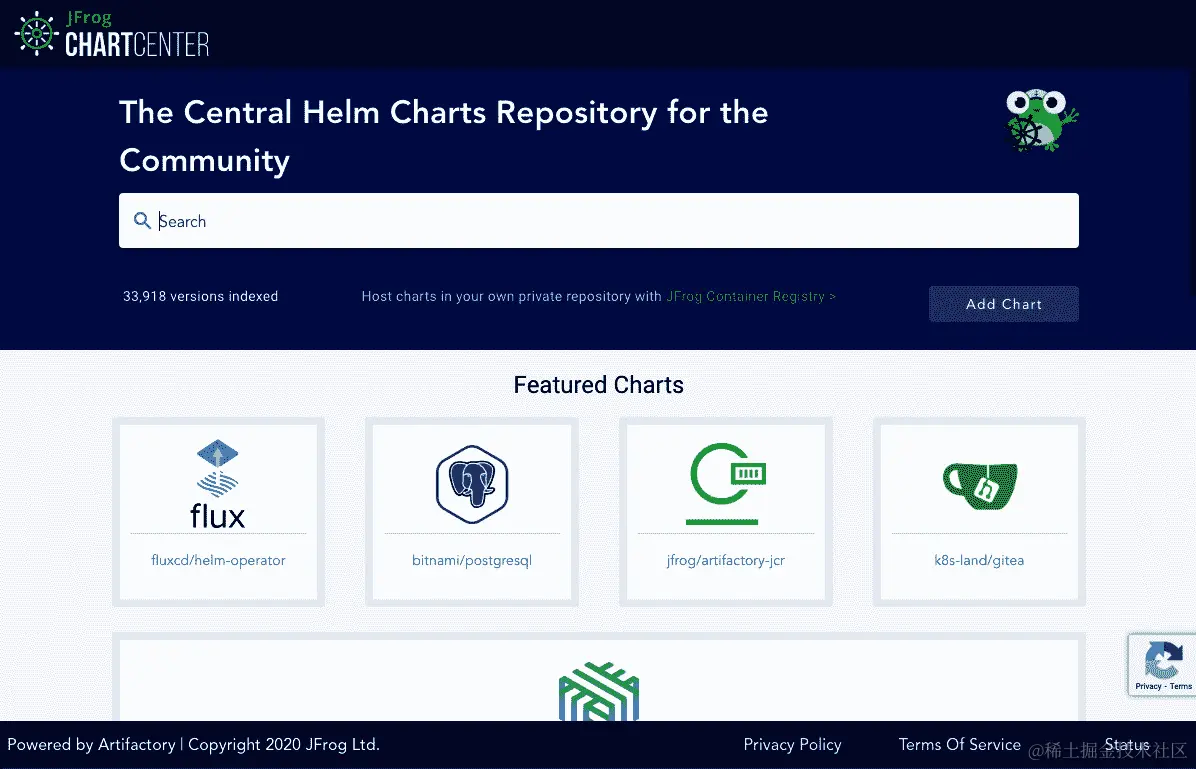Click the search magnifier icon

coord(142,220)
